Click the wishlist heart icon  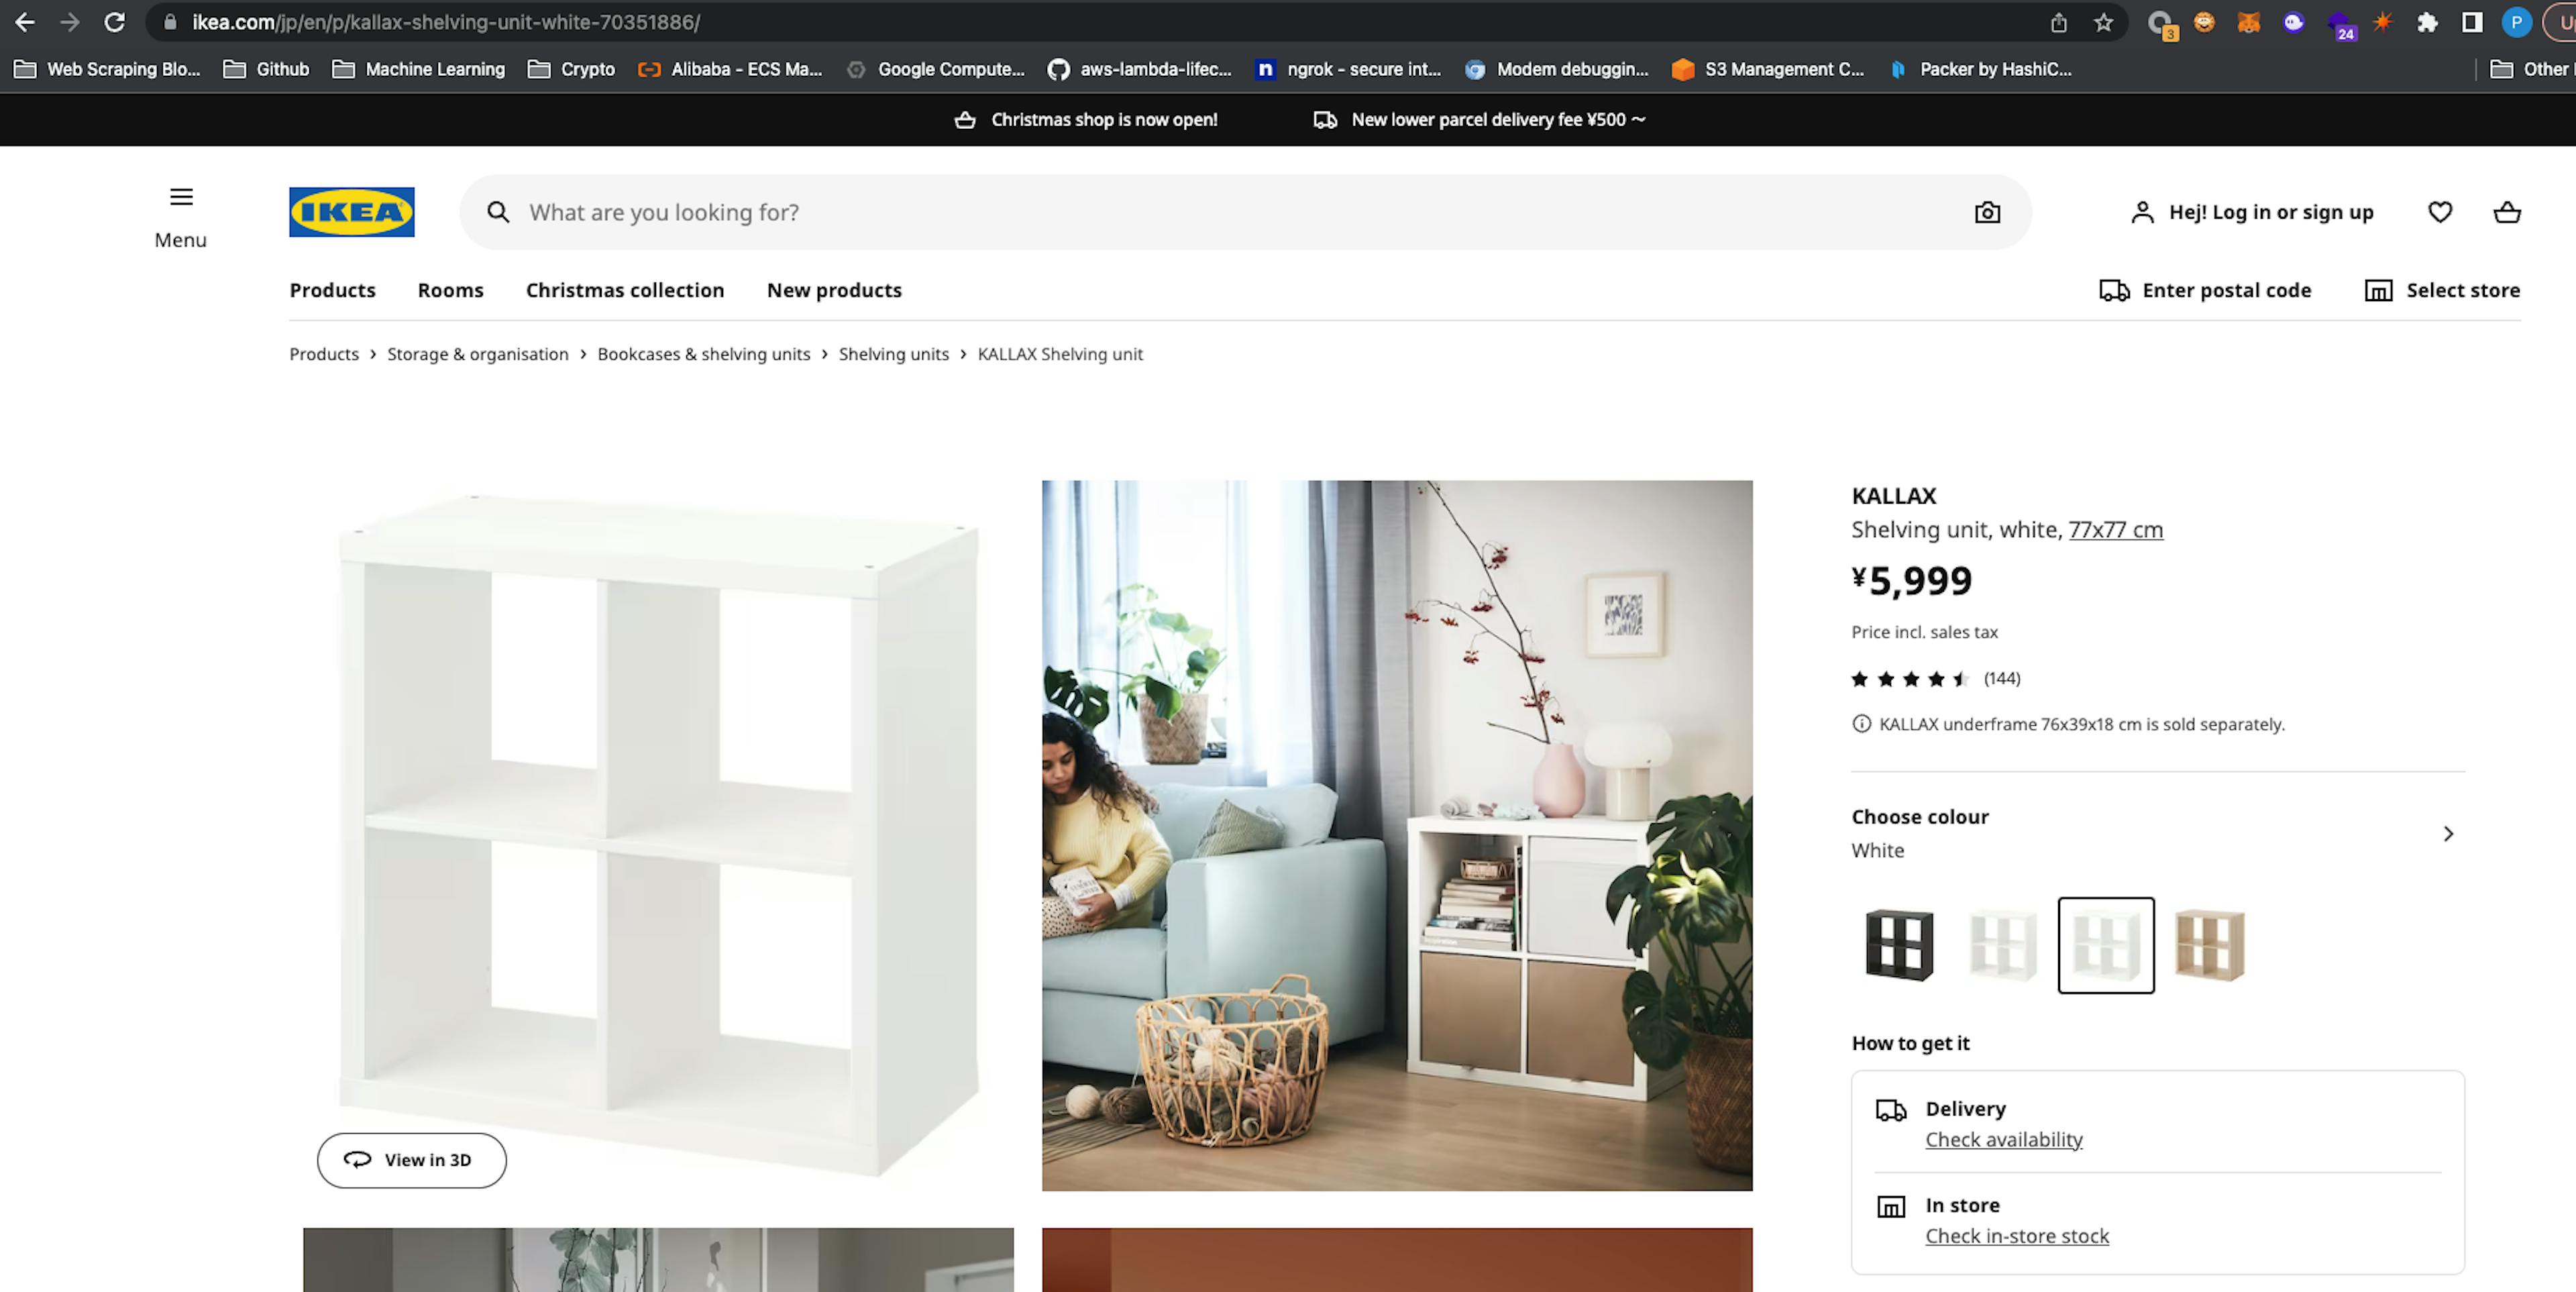[2439, 211]
